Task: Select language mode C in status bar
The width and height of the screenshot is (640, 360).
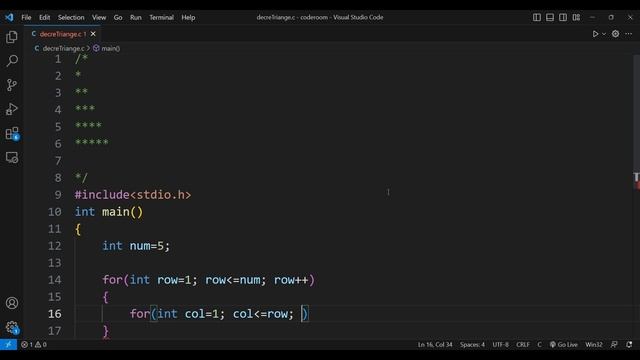Action: click(x=539, y=344)
